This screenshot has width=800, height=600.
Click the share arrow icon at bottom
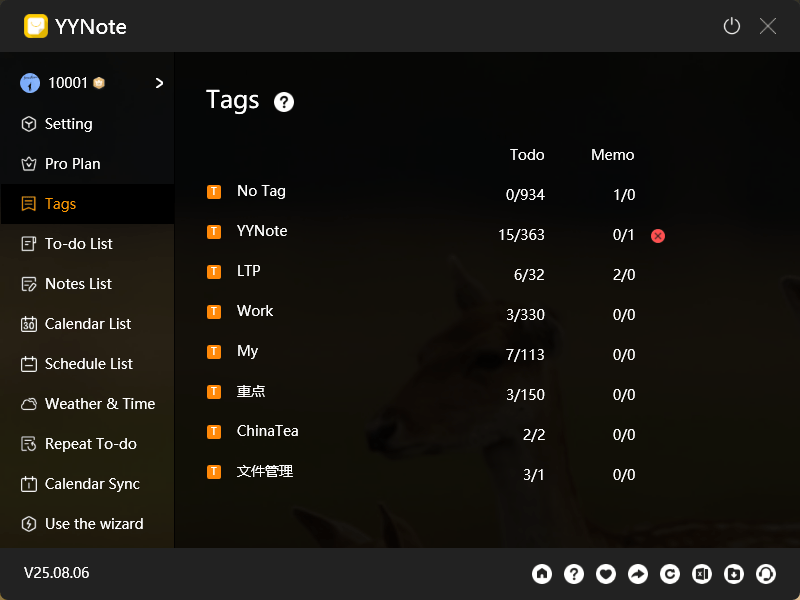[x=638, y=574]
